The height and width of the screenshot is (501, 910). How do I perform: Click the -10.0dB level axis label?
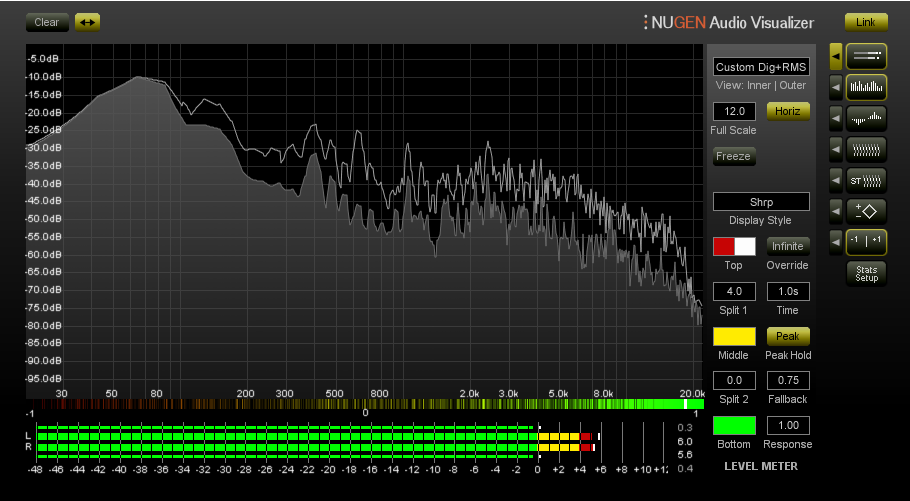click(x=44, y=77)
